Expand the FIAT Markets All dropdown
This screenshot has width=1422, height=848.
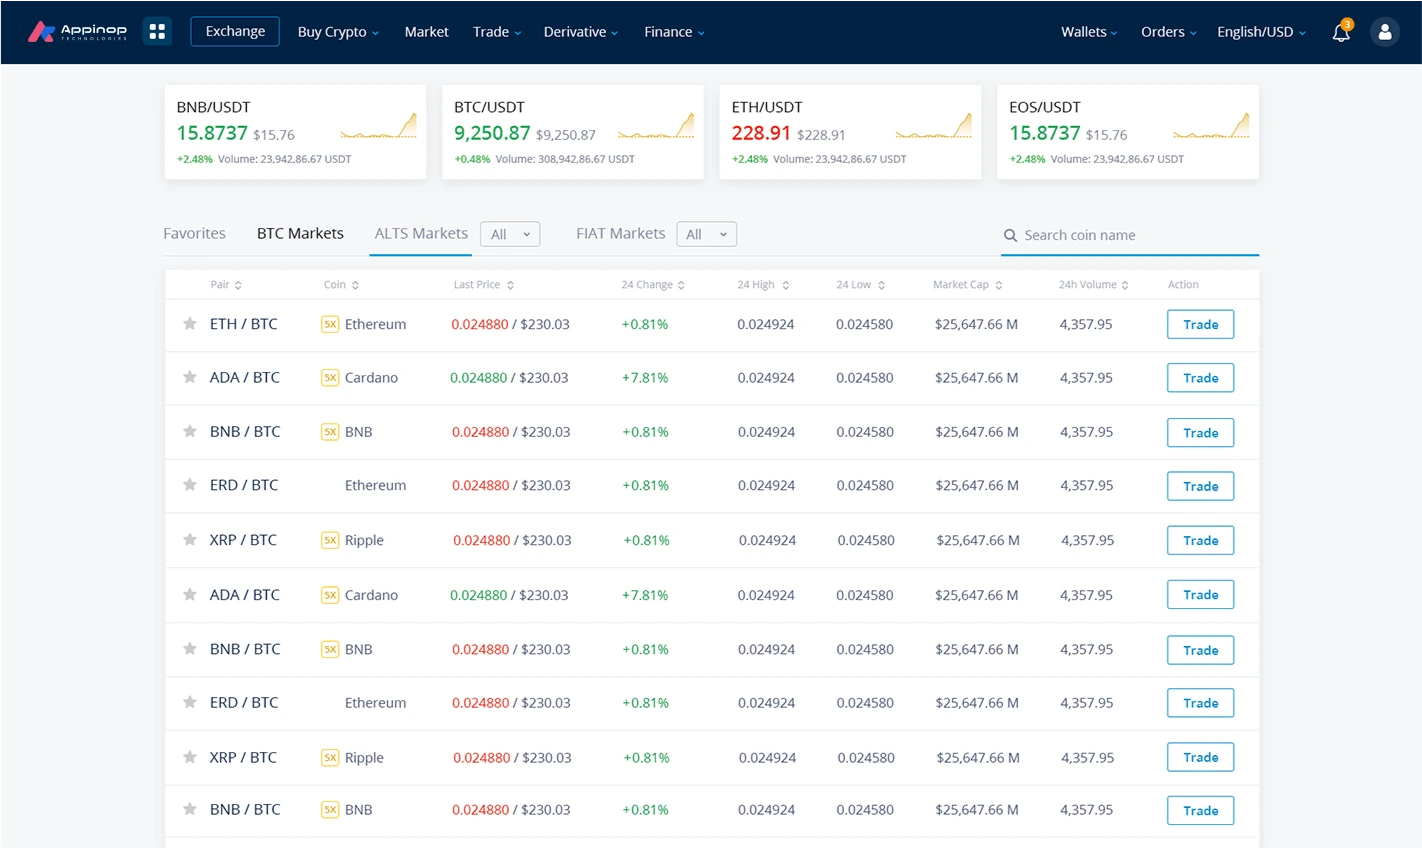706,234
